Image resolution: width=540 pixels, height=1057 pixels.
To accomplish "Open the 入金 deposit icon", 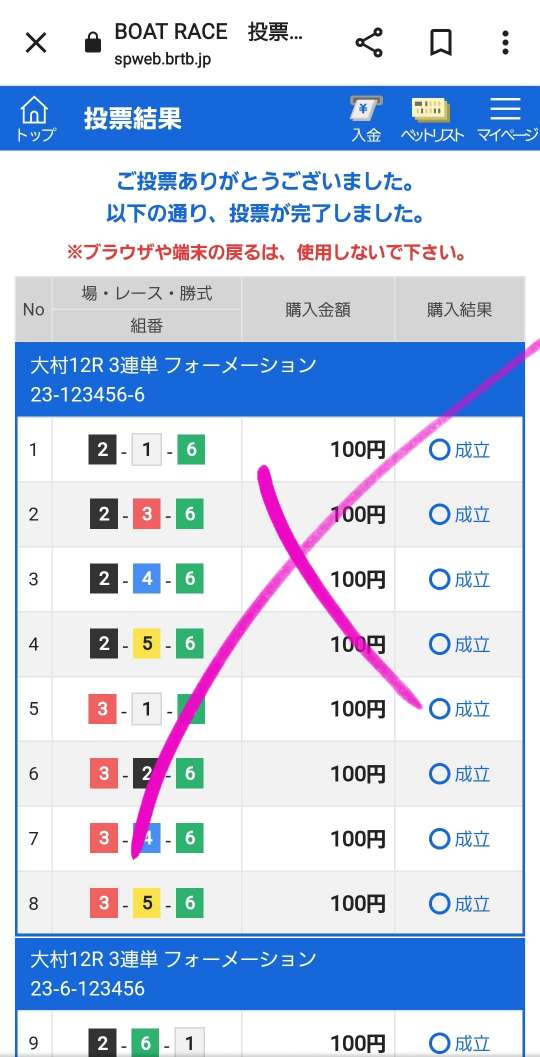I will 366,119.
